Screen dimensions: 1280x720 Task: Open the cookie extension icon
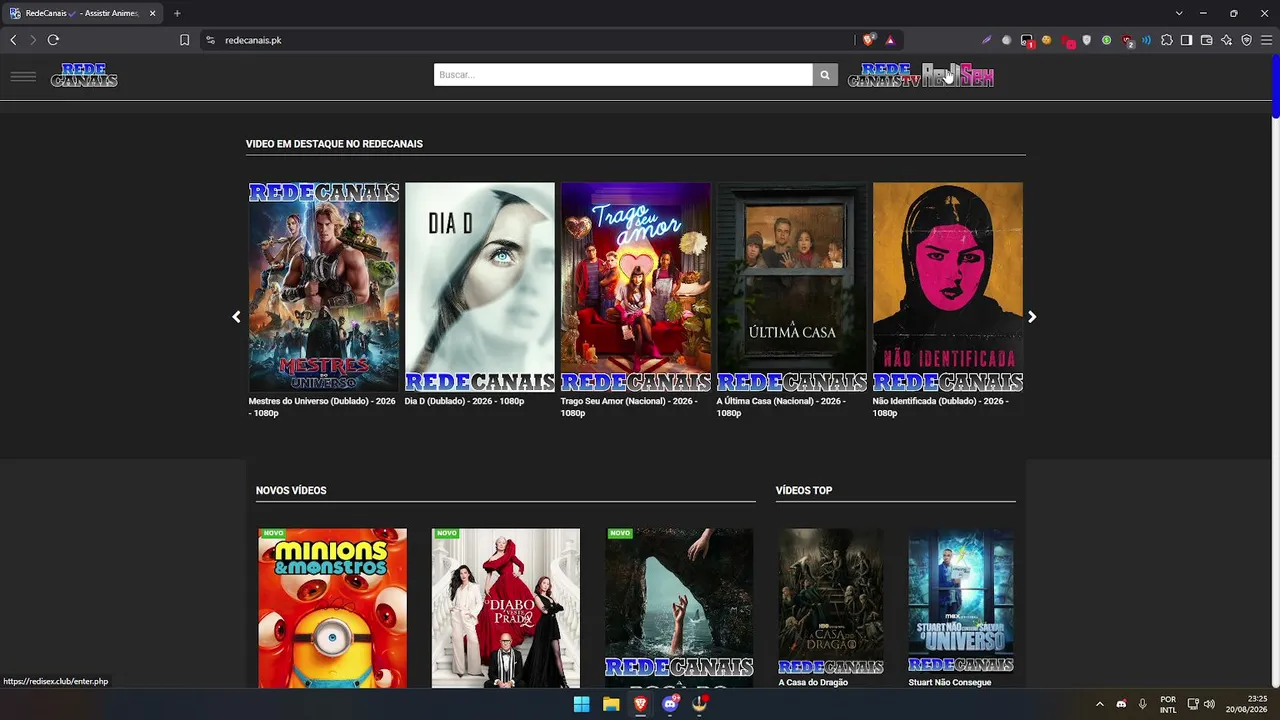(x=1047, y=40)
